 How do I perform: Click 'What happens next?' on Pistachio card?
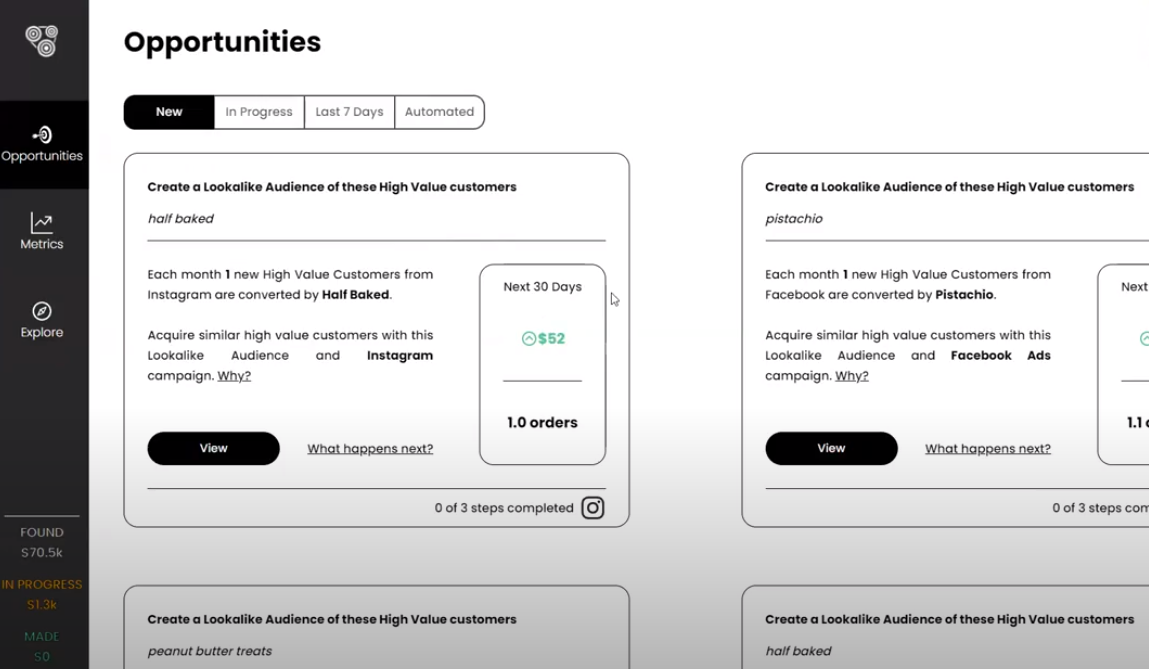pyautogui.click(x=988, y=449)
